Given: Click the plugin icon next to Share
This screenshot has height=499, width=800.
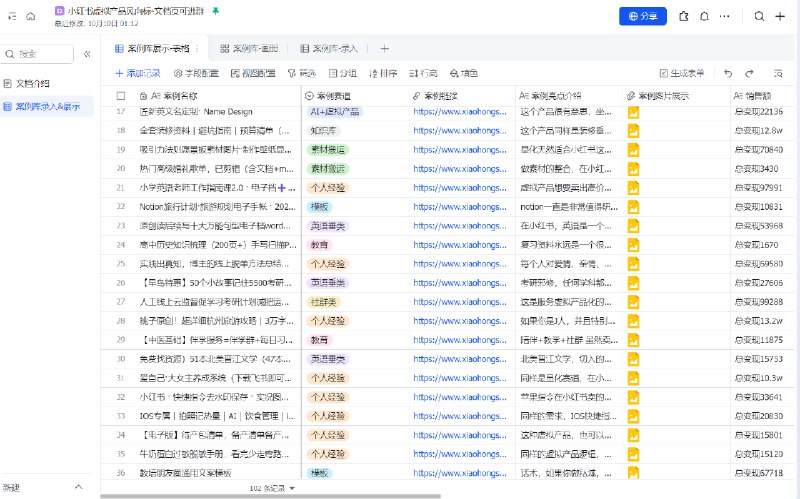Looking at the screenshot, I should (684, 16).
